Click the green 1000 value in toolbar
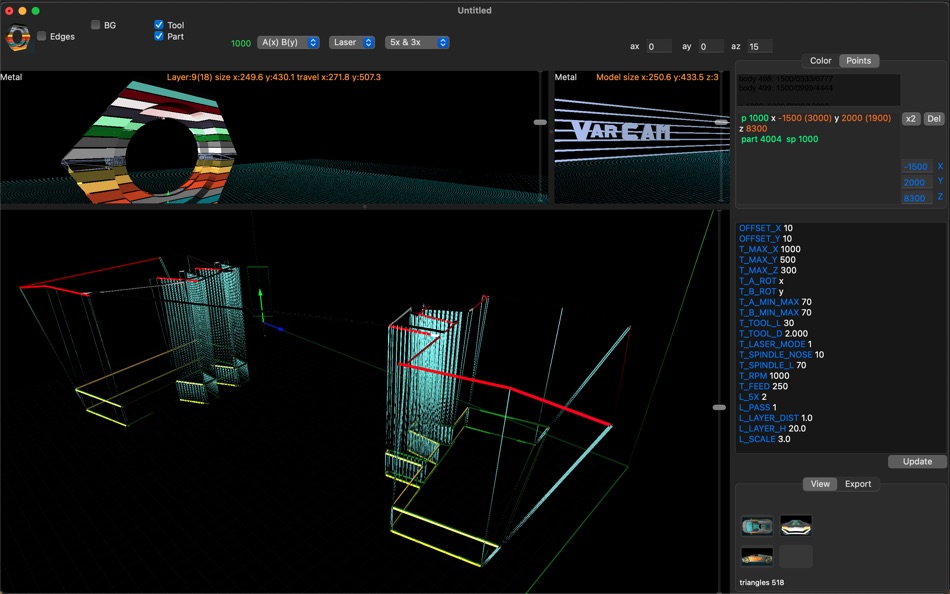This screenshot has width=950, height=594. click(241, 44)
